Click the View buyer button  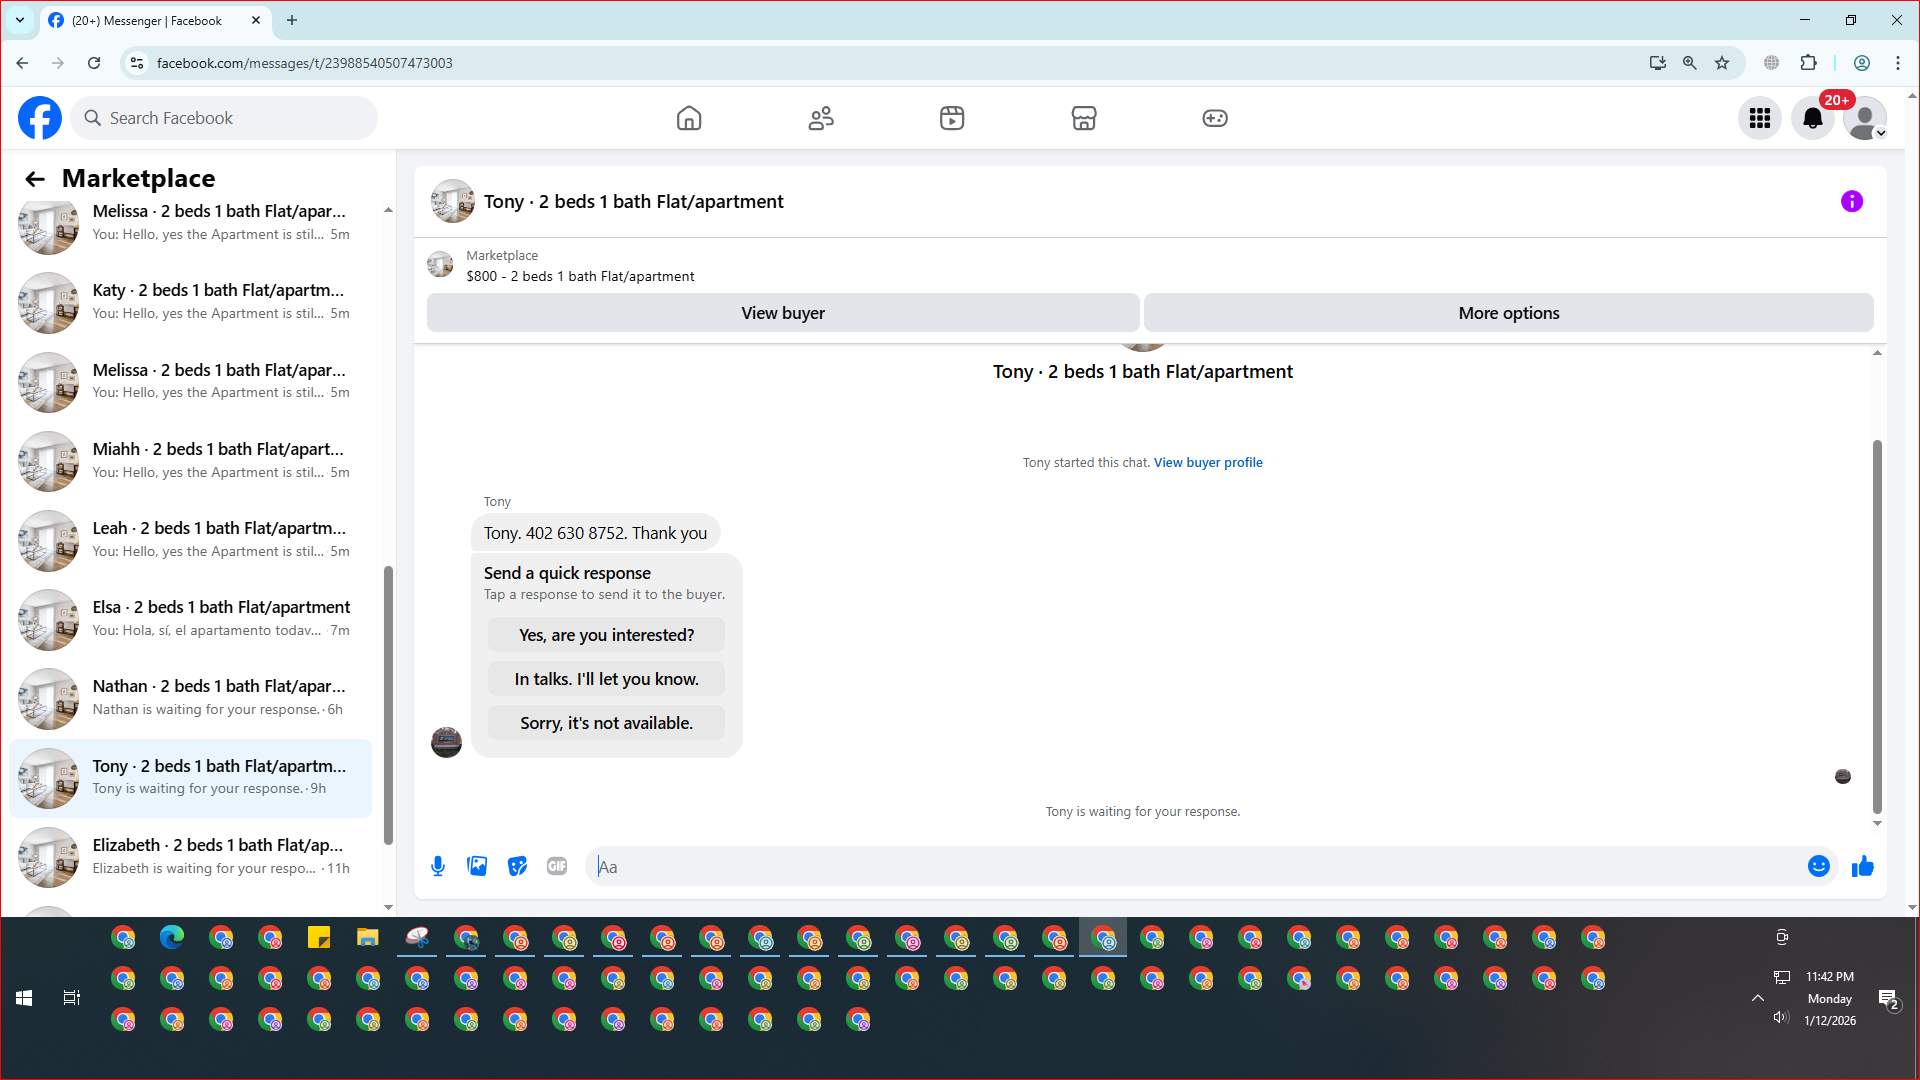(782, 313)
